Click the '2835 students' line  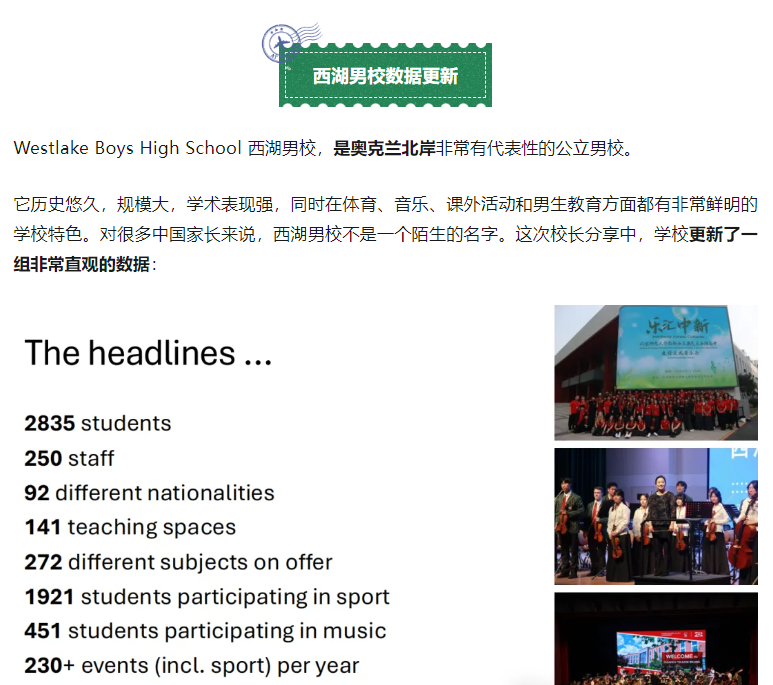coord(98,423)
